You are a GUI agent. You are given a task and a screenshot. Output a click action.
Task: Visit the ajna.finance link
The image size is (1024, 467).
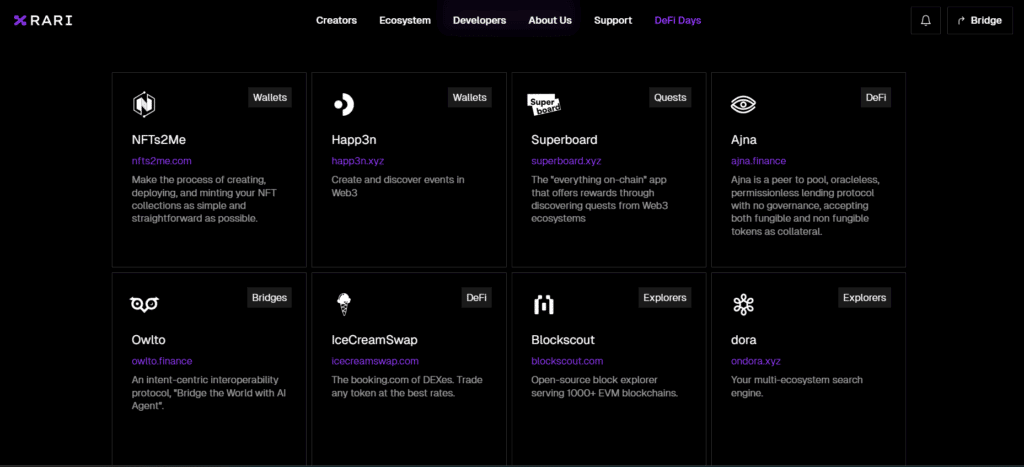click(758, 161)
